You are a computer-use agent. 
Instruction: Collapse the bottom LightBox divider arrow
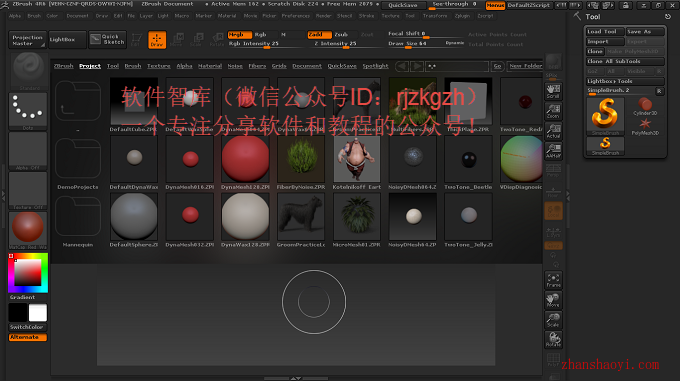pos(296,378)
